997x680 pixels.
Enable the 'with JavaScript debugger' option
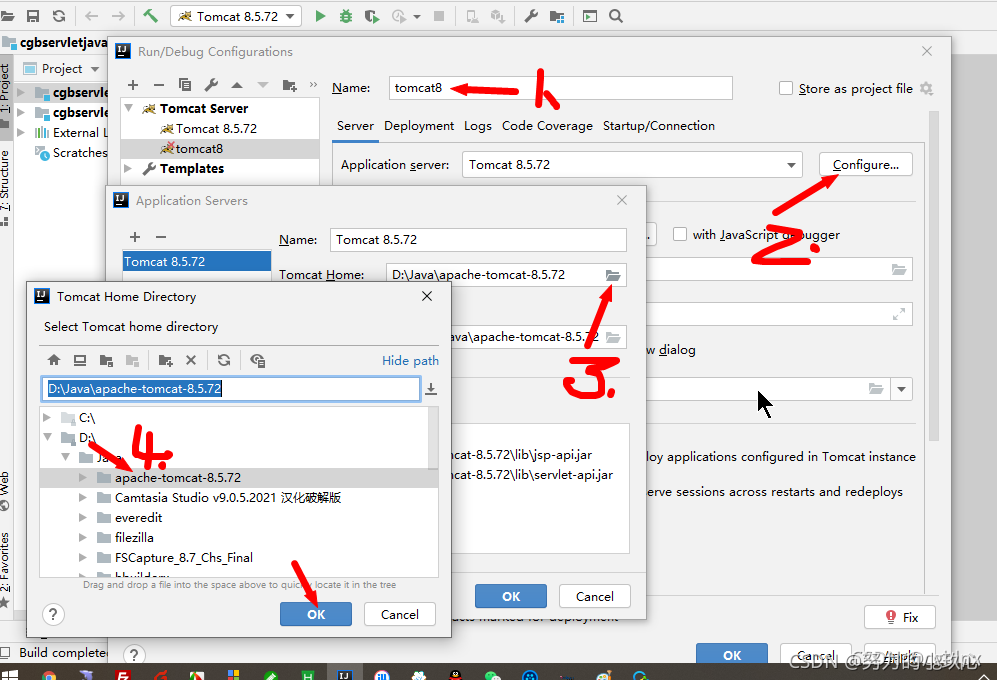pyautogui.click(x=679, y=234)
